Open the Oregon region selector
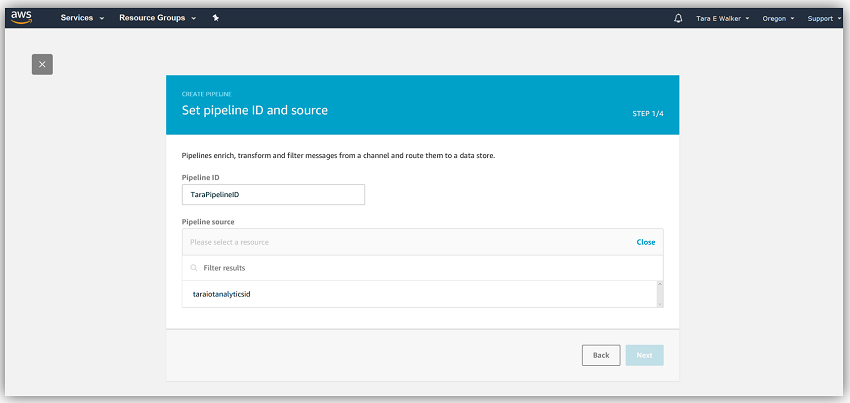The height and width of the screenshot is (403, 850). (x=778, y=18)
